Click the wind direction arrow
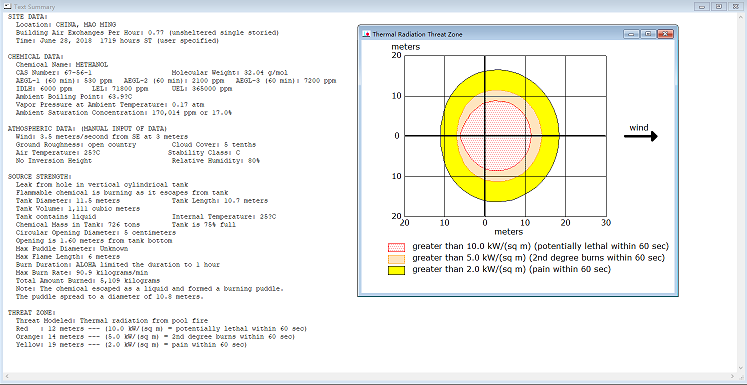 (641, 136)
